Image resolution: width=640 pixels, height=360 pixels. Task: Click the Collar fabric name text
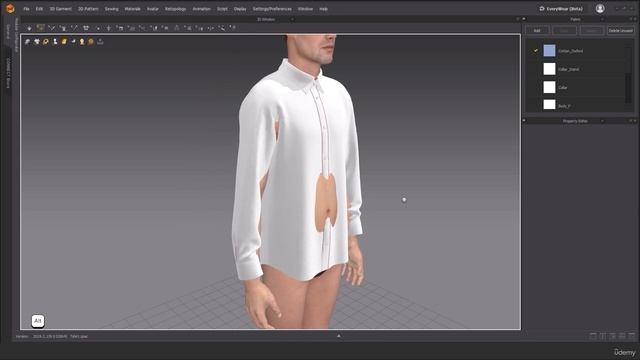[x=563, y=87]
